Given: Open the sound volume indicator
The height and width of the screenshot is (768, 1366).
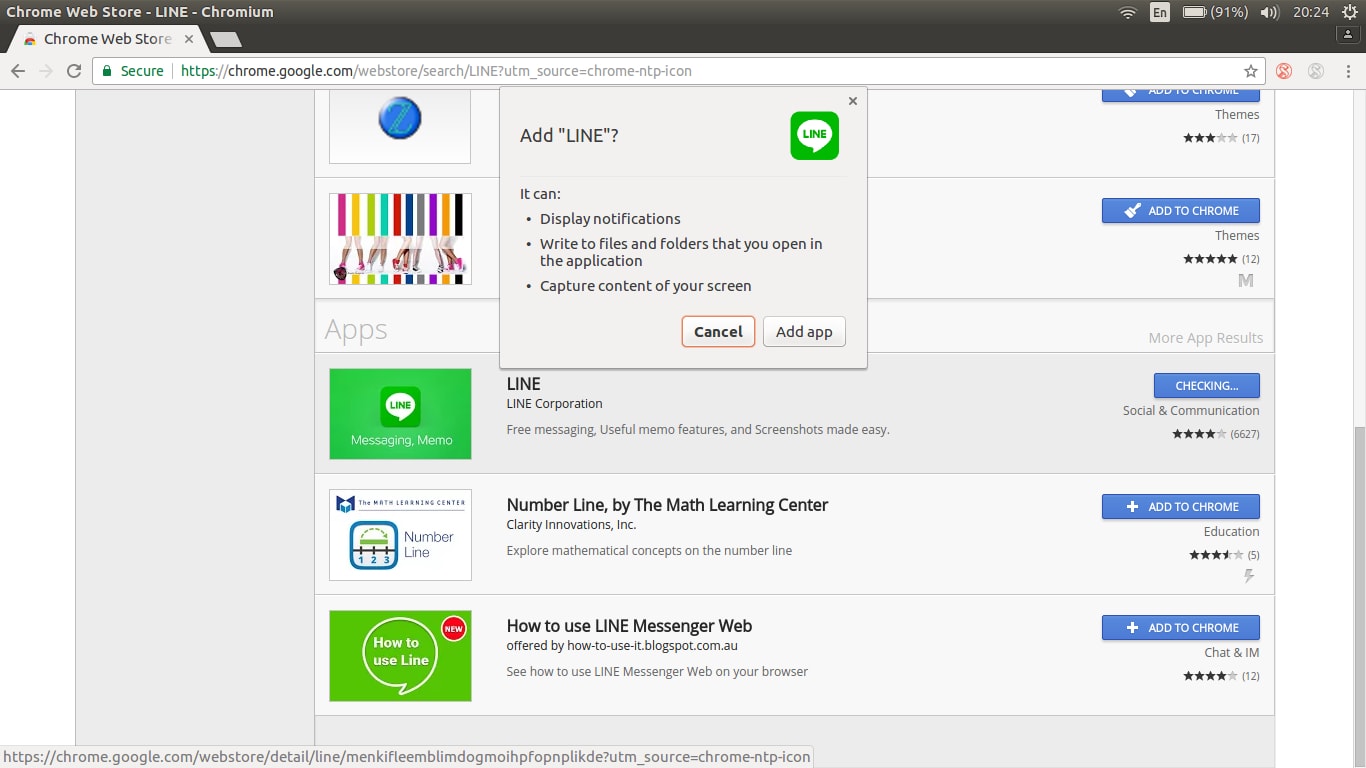Looking at the screenshot, I should [x=1270, y=12].
